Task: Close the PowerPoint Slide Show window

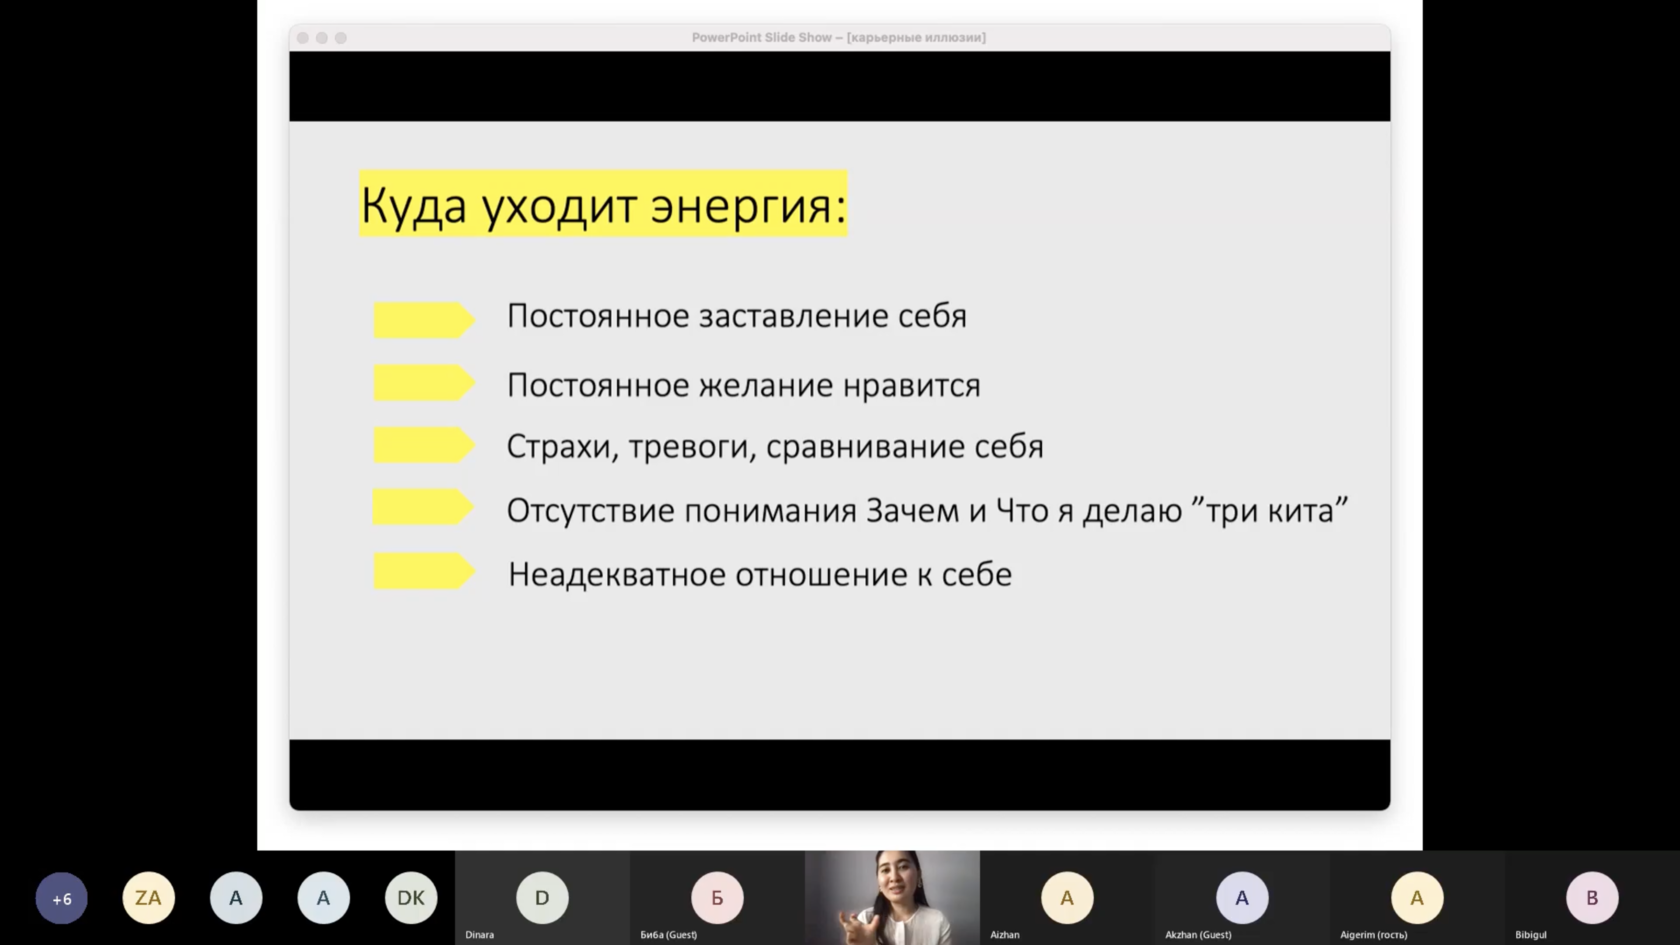Action: point(303,38)
